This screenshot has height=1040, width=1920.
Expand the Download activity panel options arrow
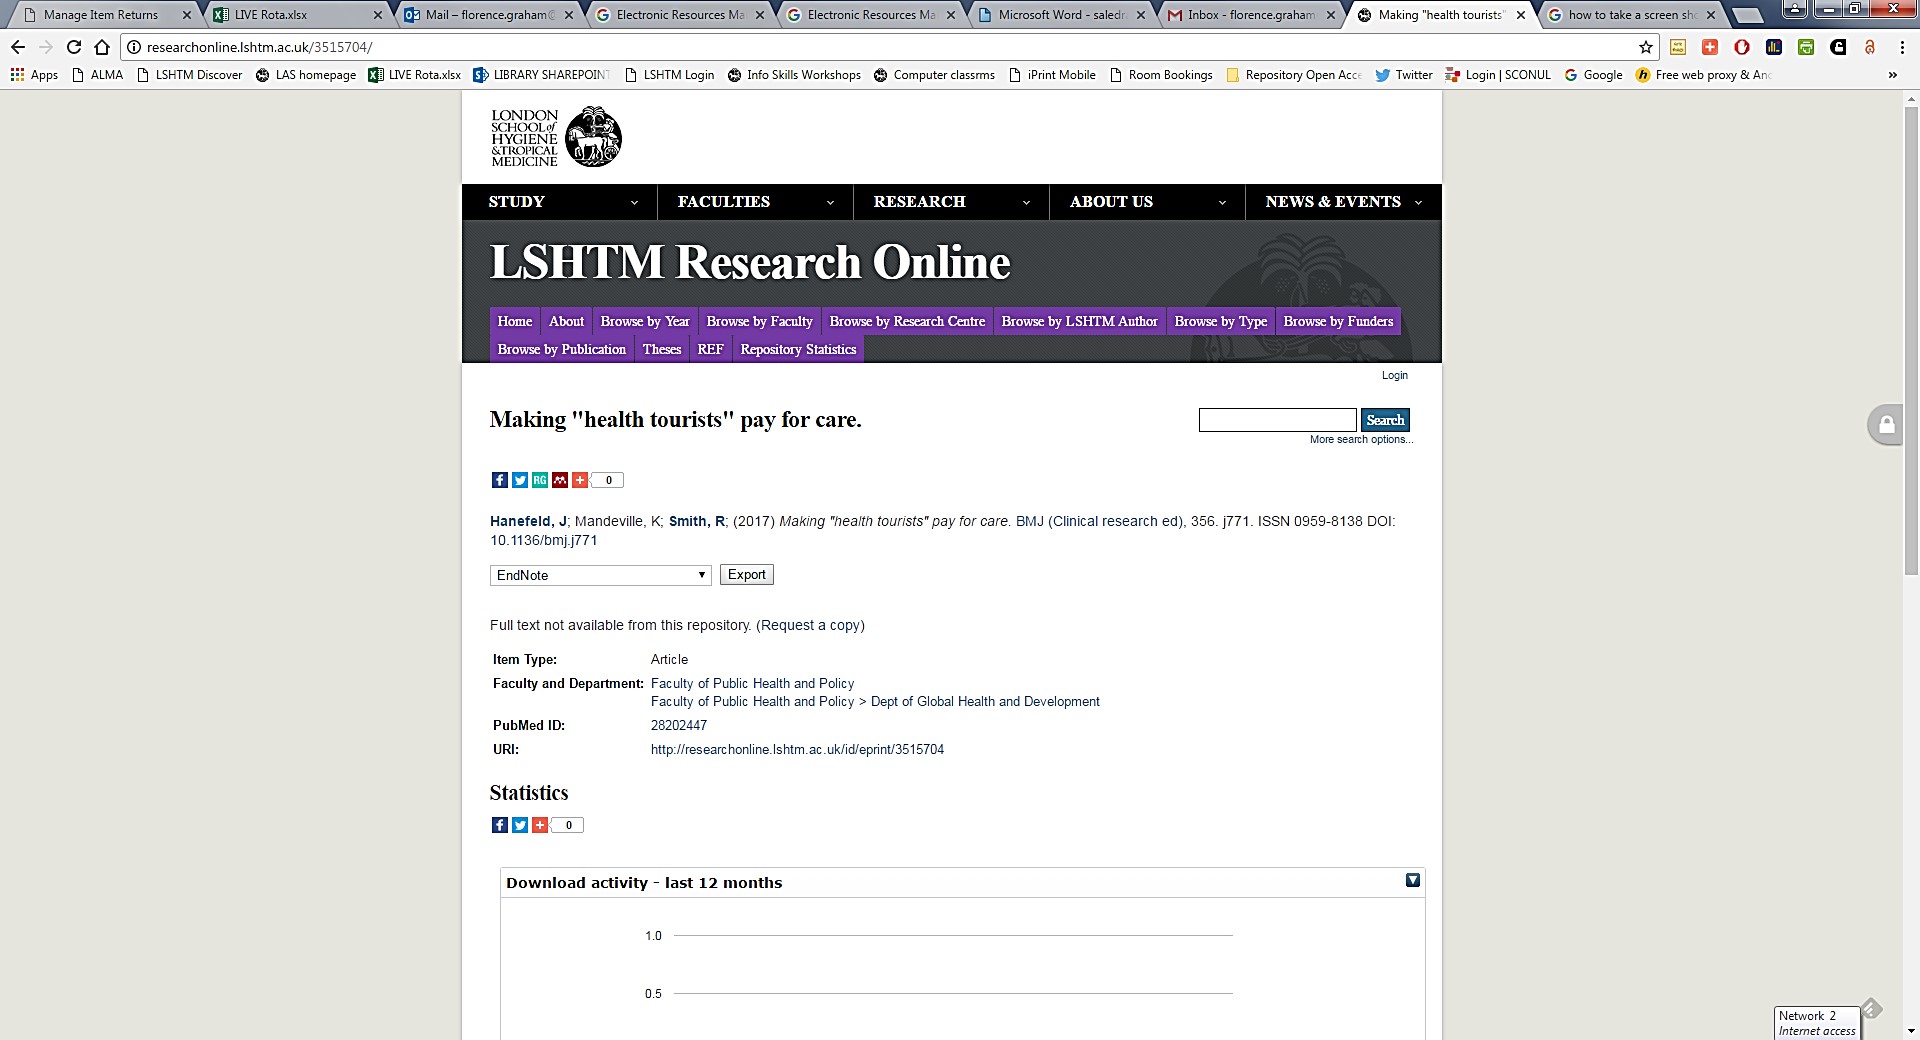1412,880
